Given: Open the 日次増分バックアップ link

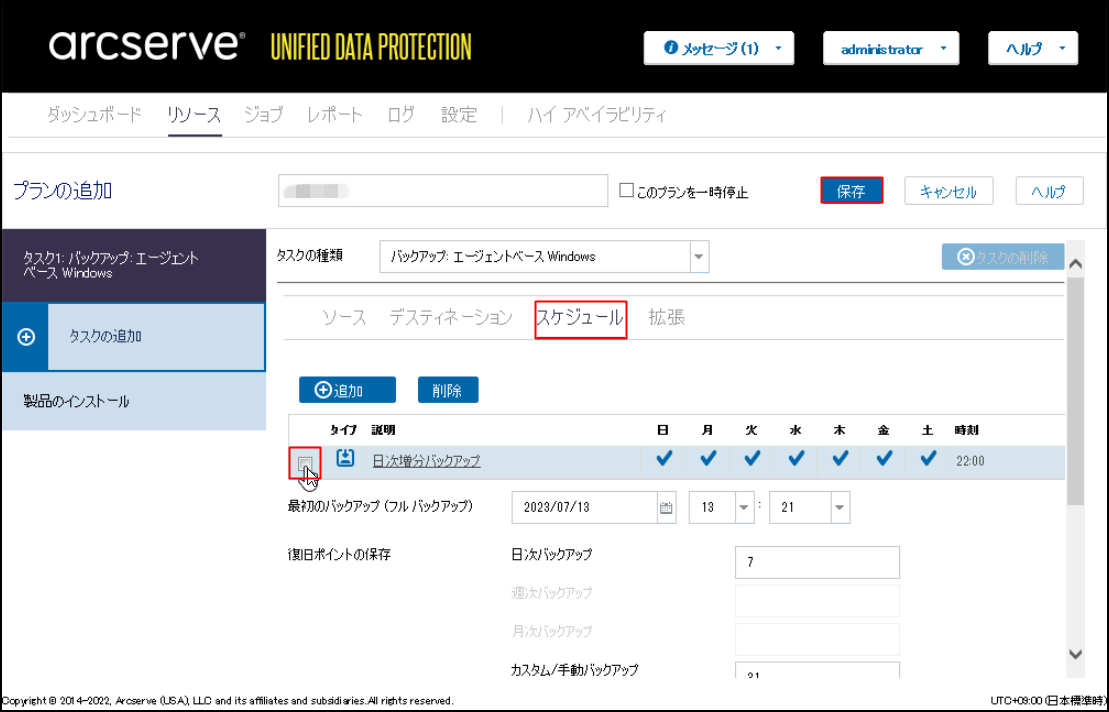Looking at the screenshot, I should point(426,461).
